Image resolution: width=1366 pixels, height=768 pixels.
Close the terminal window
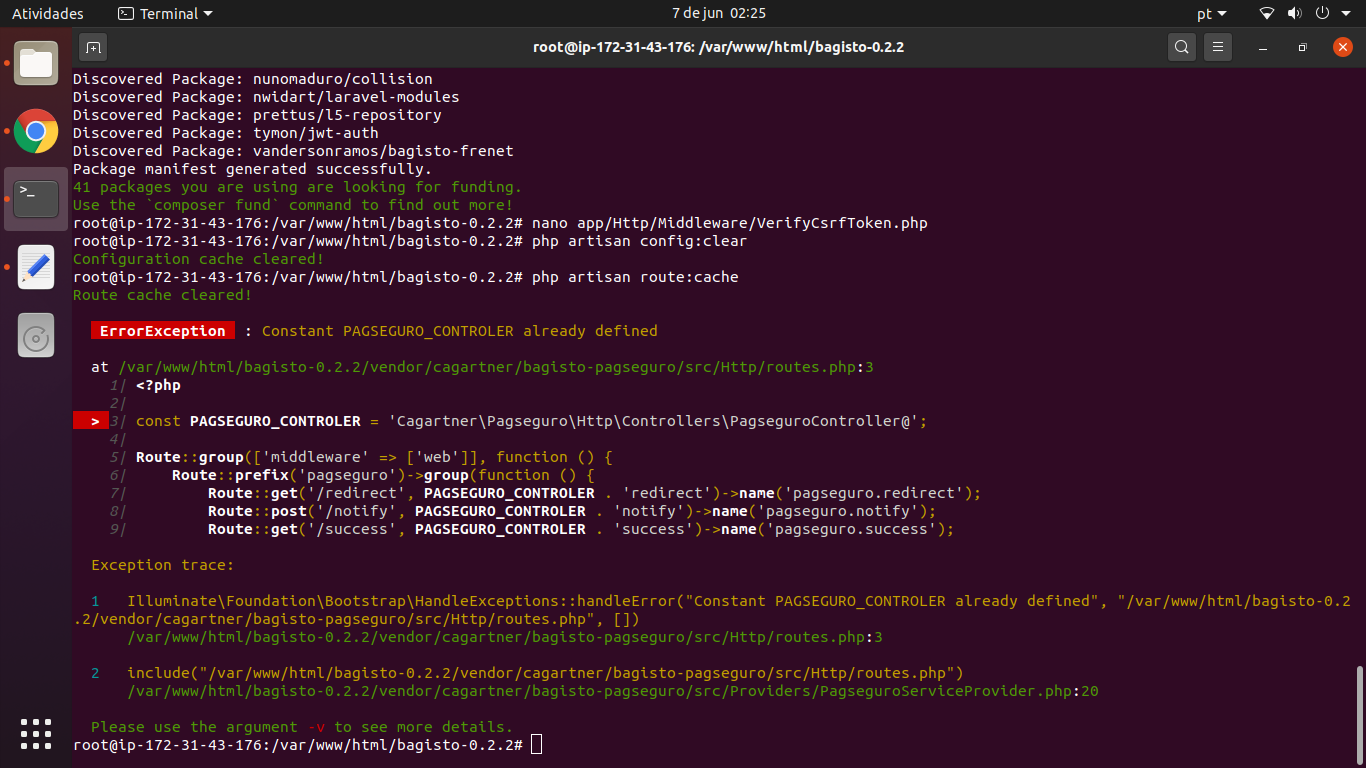[x=1343, y=47]
